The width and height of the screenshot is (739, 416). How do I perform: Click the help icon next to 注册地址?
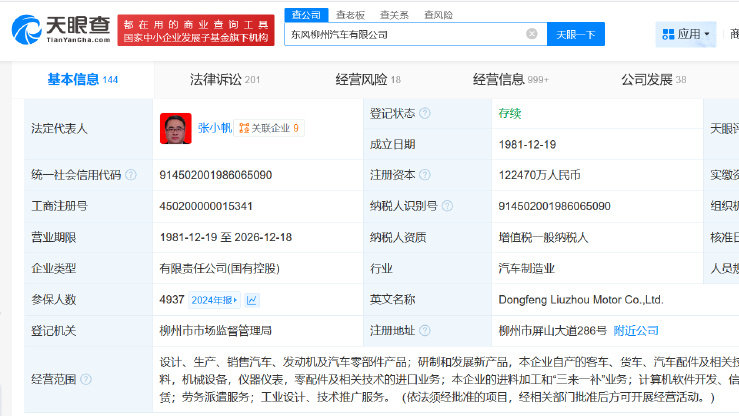tap(425, 330)
